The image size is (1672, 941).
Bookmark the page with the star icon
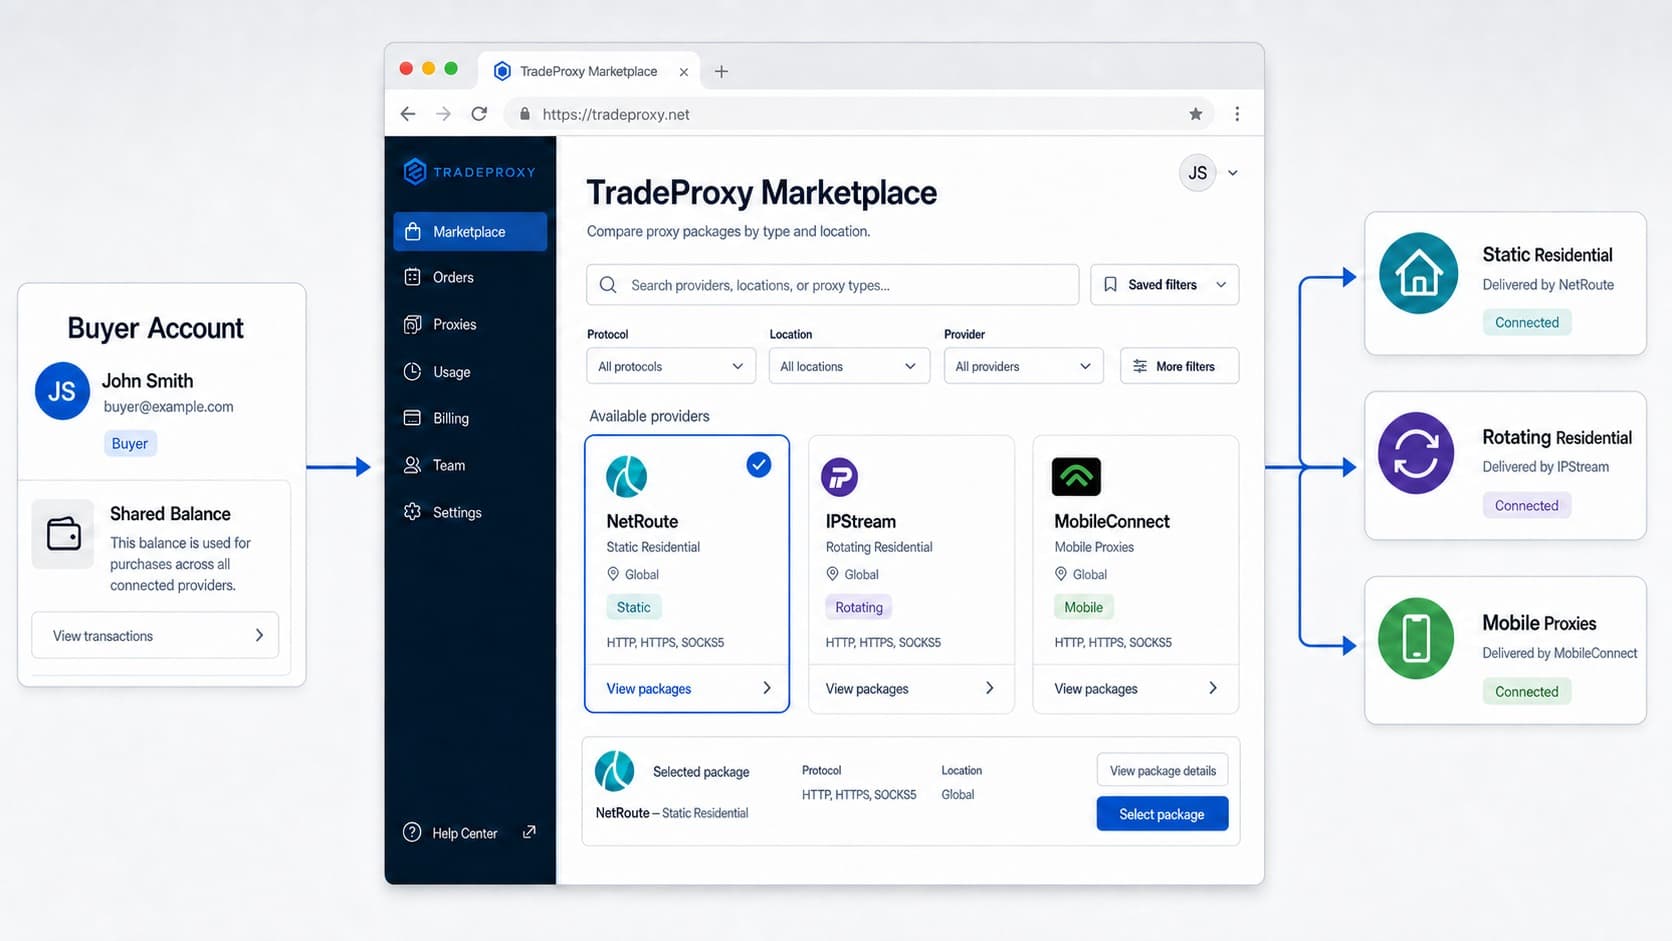[1195, 114]
